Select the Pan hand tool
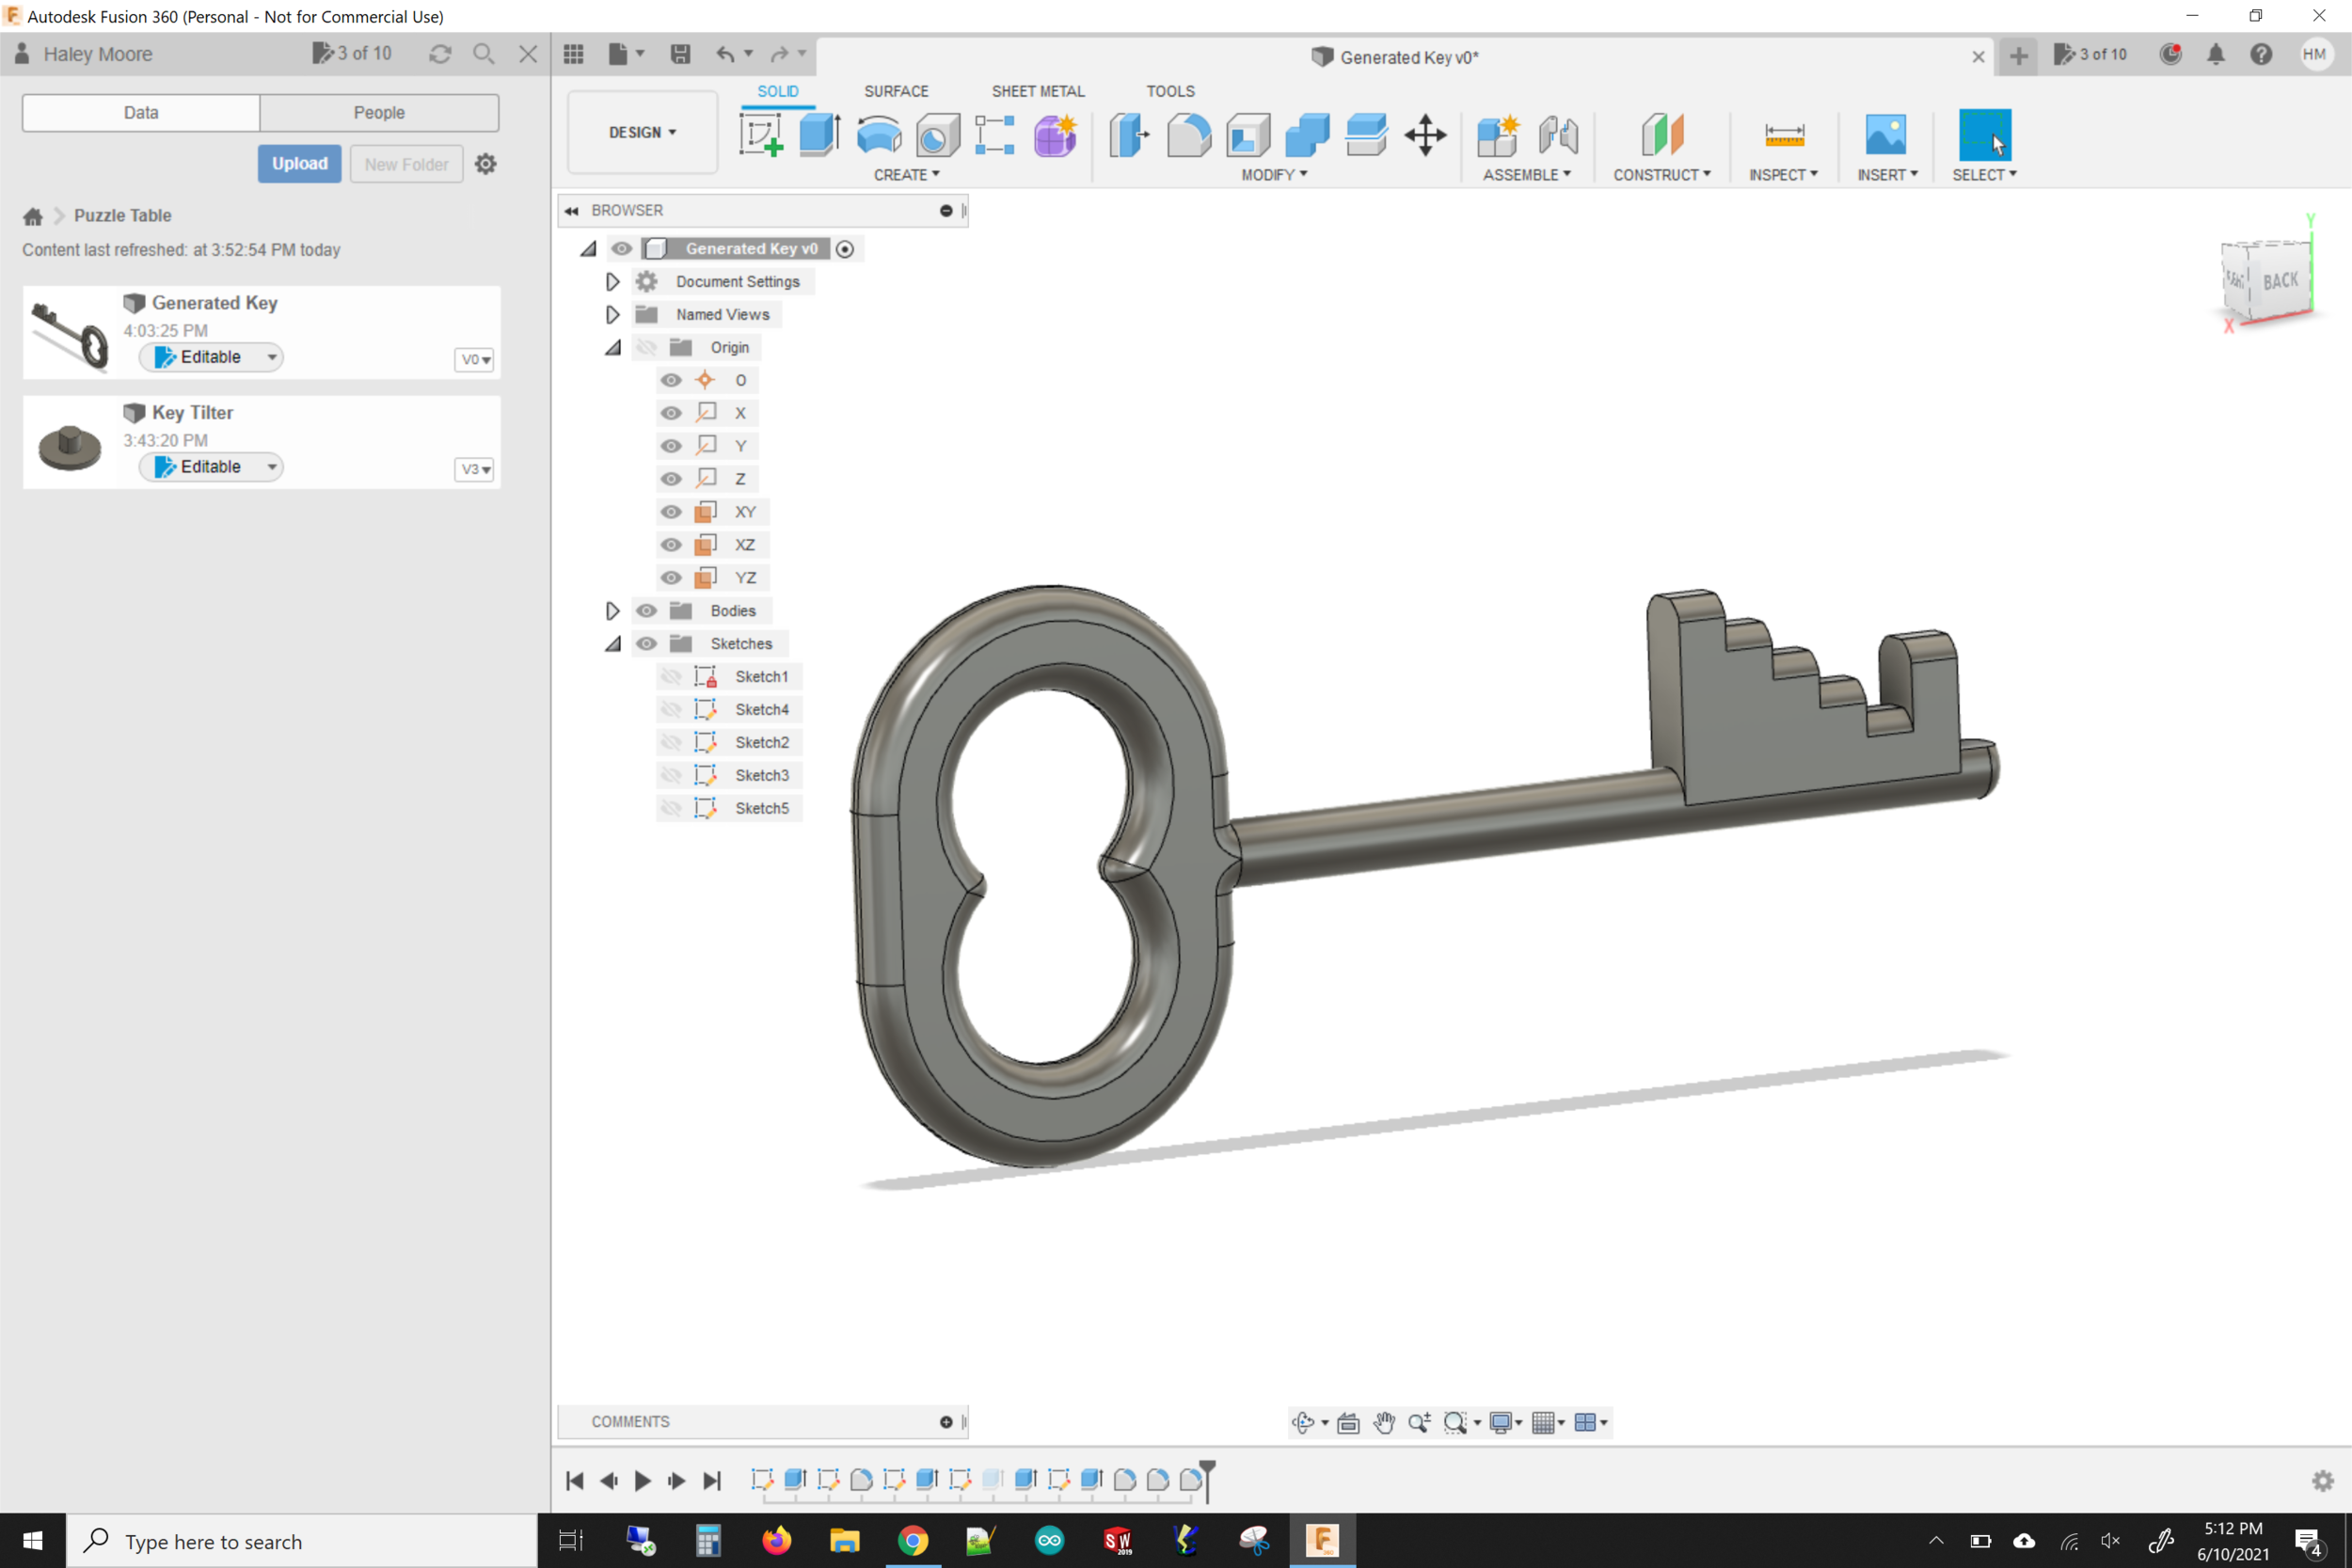 coord(1384,1422)
